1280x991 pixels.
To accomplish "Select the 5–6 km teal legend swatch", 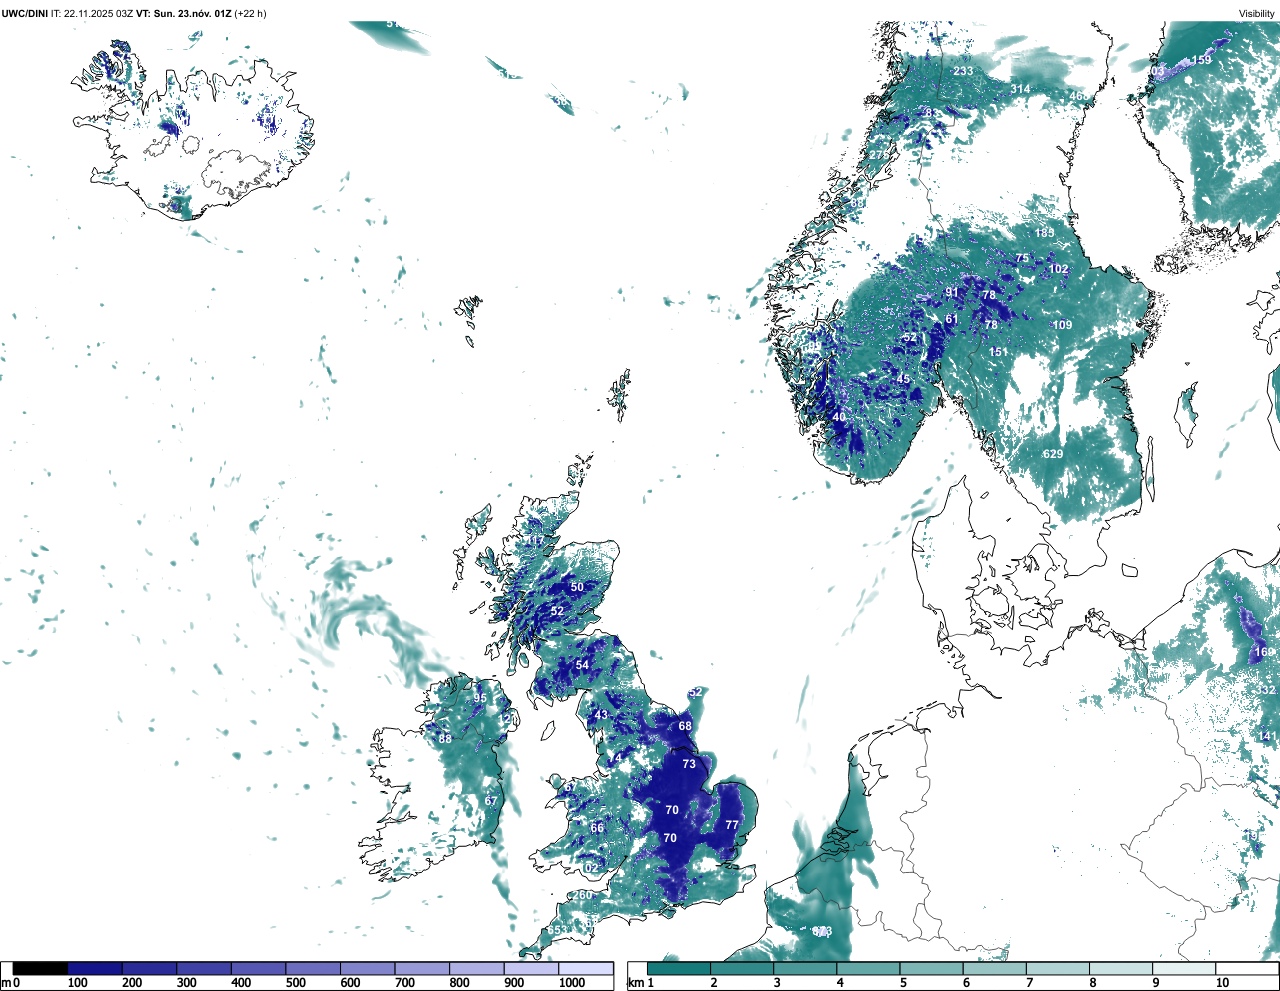I will (x=932, y=968).
